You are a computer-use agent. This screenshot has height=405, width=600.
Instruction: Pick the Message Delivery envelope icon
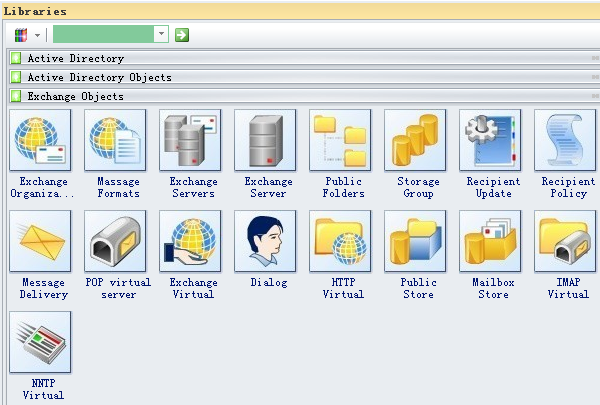40,241
